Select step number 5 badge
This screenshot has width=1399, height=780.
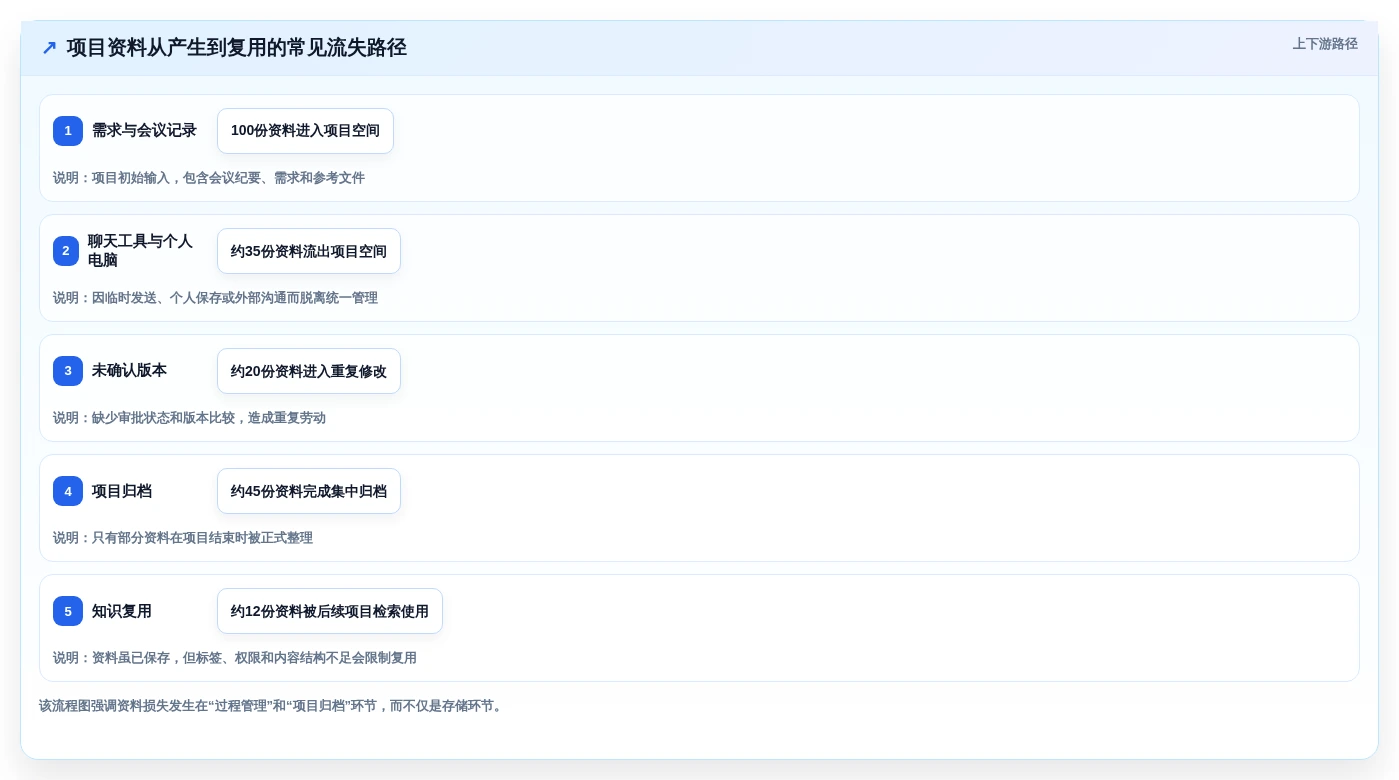(68, 611)
